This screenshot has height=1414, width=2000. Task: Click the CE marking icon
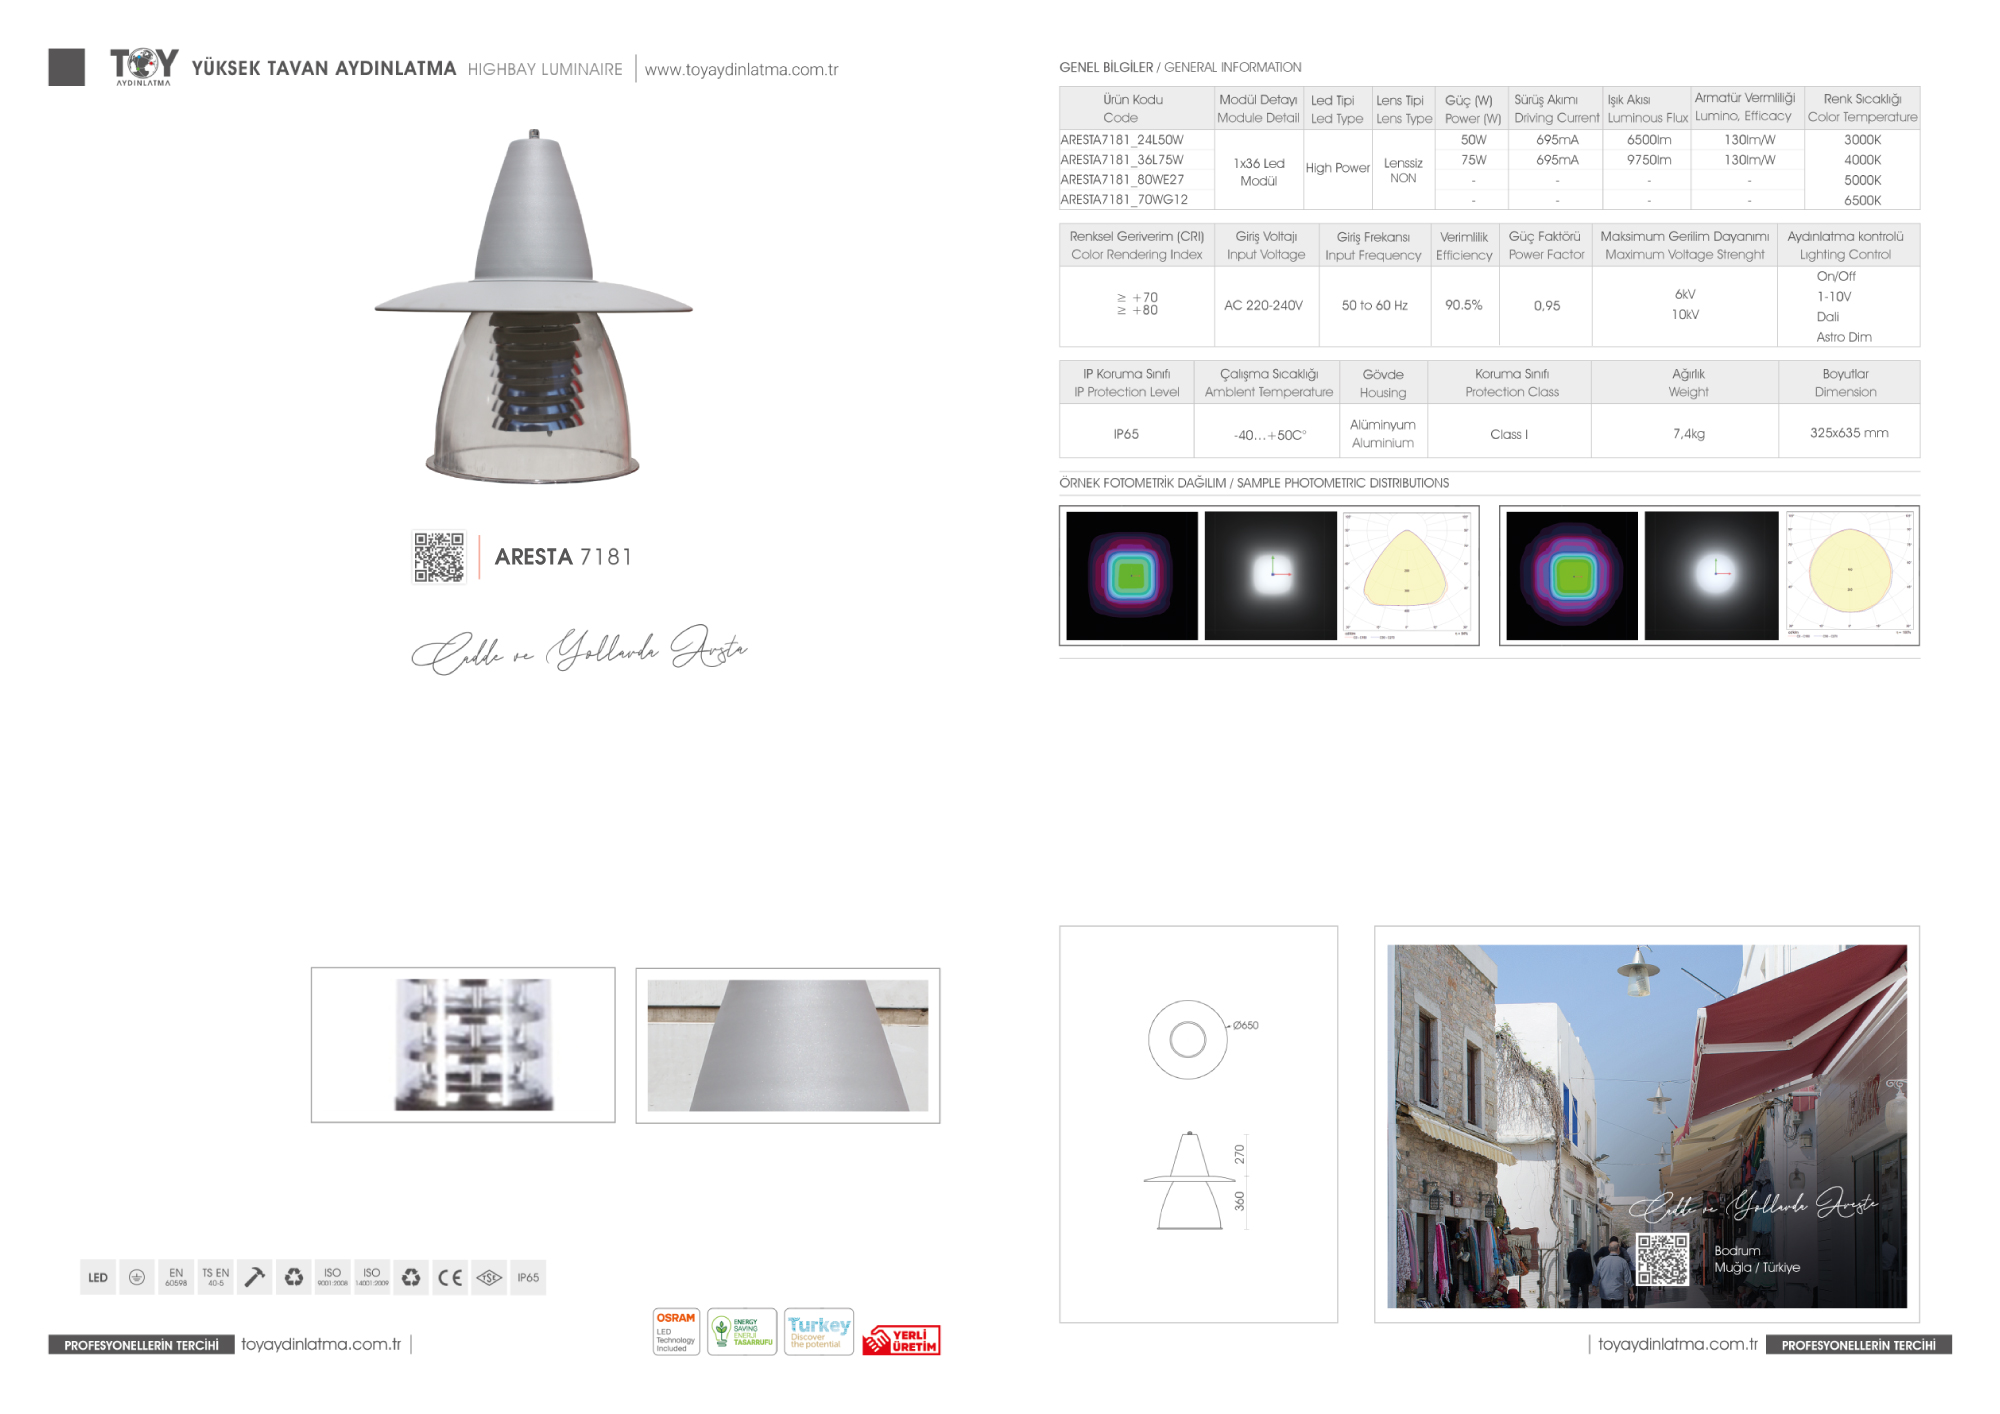click(x=450, y=1277)
